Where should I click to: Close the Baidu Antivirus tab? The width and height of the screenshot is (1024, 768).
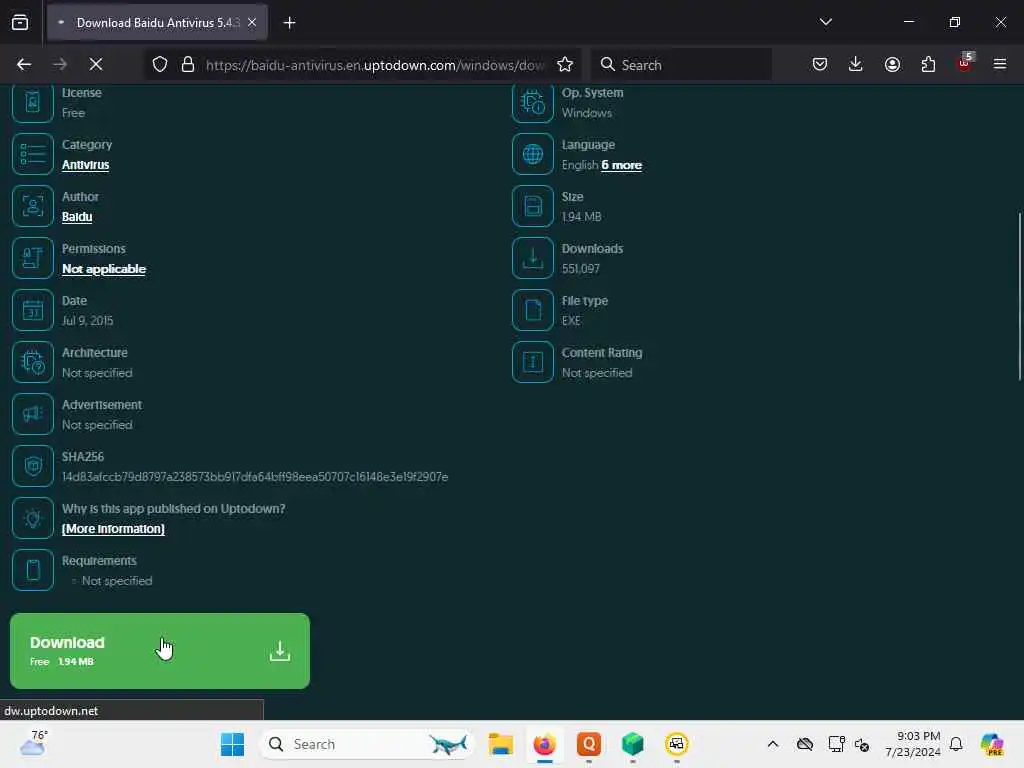252,22
